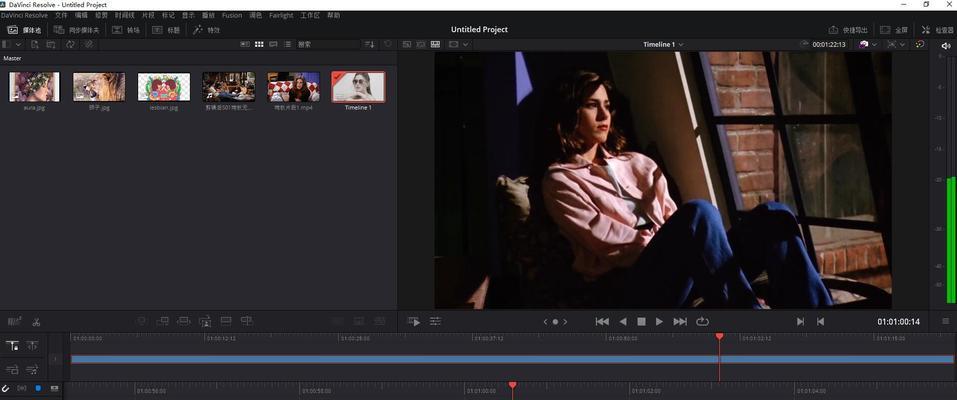The image size is (957, 400).
Task: Toggle the Bypass Color Grades icon
Action: 920,45
